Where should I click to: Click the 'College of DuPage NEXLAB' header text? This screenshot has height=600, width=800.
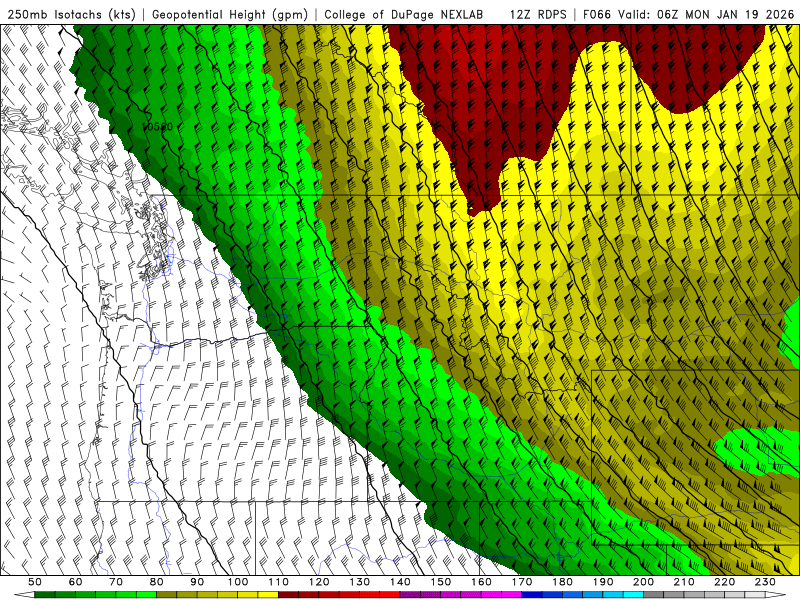click(x=404, y=15)
